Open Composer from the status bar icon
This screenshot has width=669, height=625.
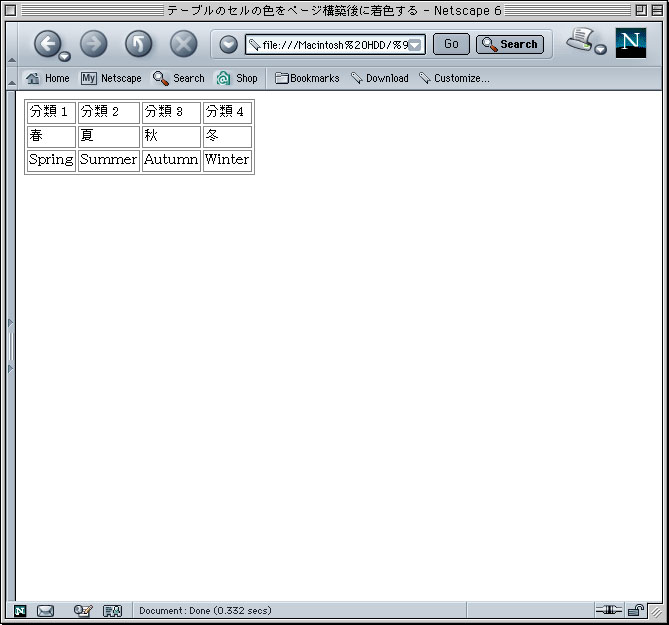(x=83, y=611)
